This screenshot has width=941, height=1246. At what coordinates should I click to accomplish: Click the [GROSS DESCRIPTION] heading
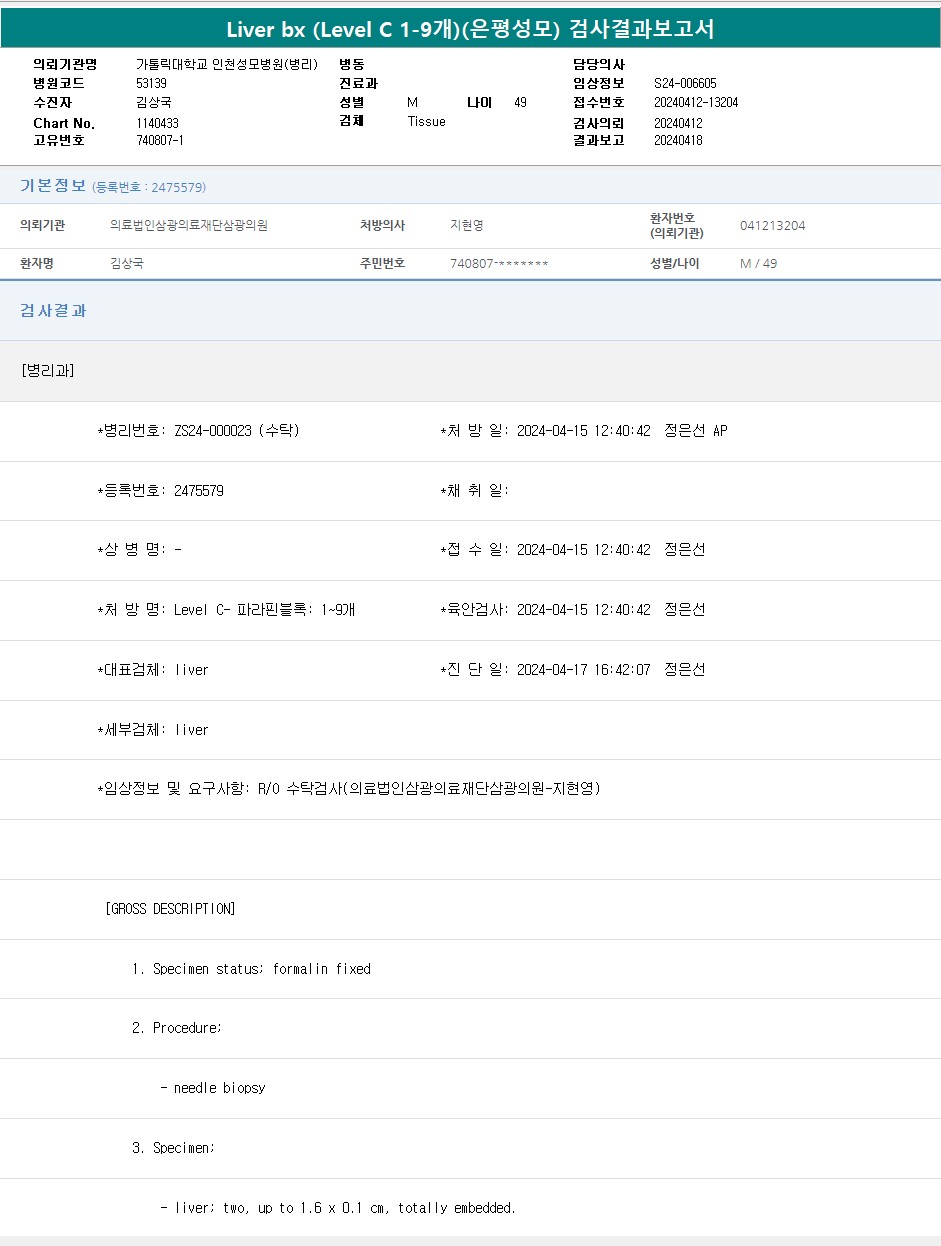(170, 909)
